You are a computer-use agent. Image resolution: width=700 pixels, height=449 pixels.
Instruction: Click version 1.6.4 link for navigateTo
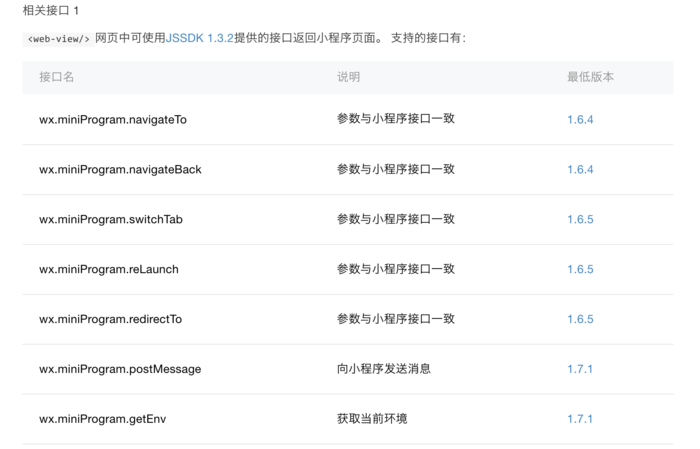tap(580, 120)
